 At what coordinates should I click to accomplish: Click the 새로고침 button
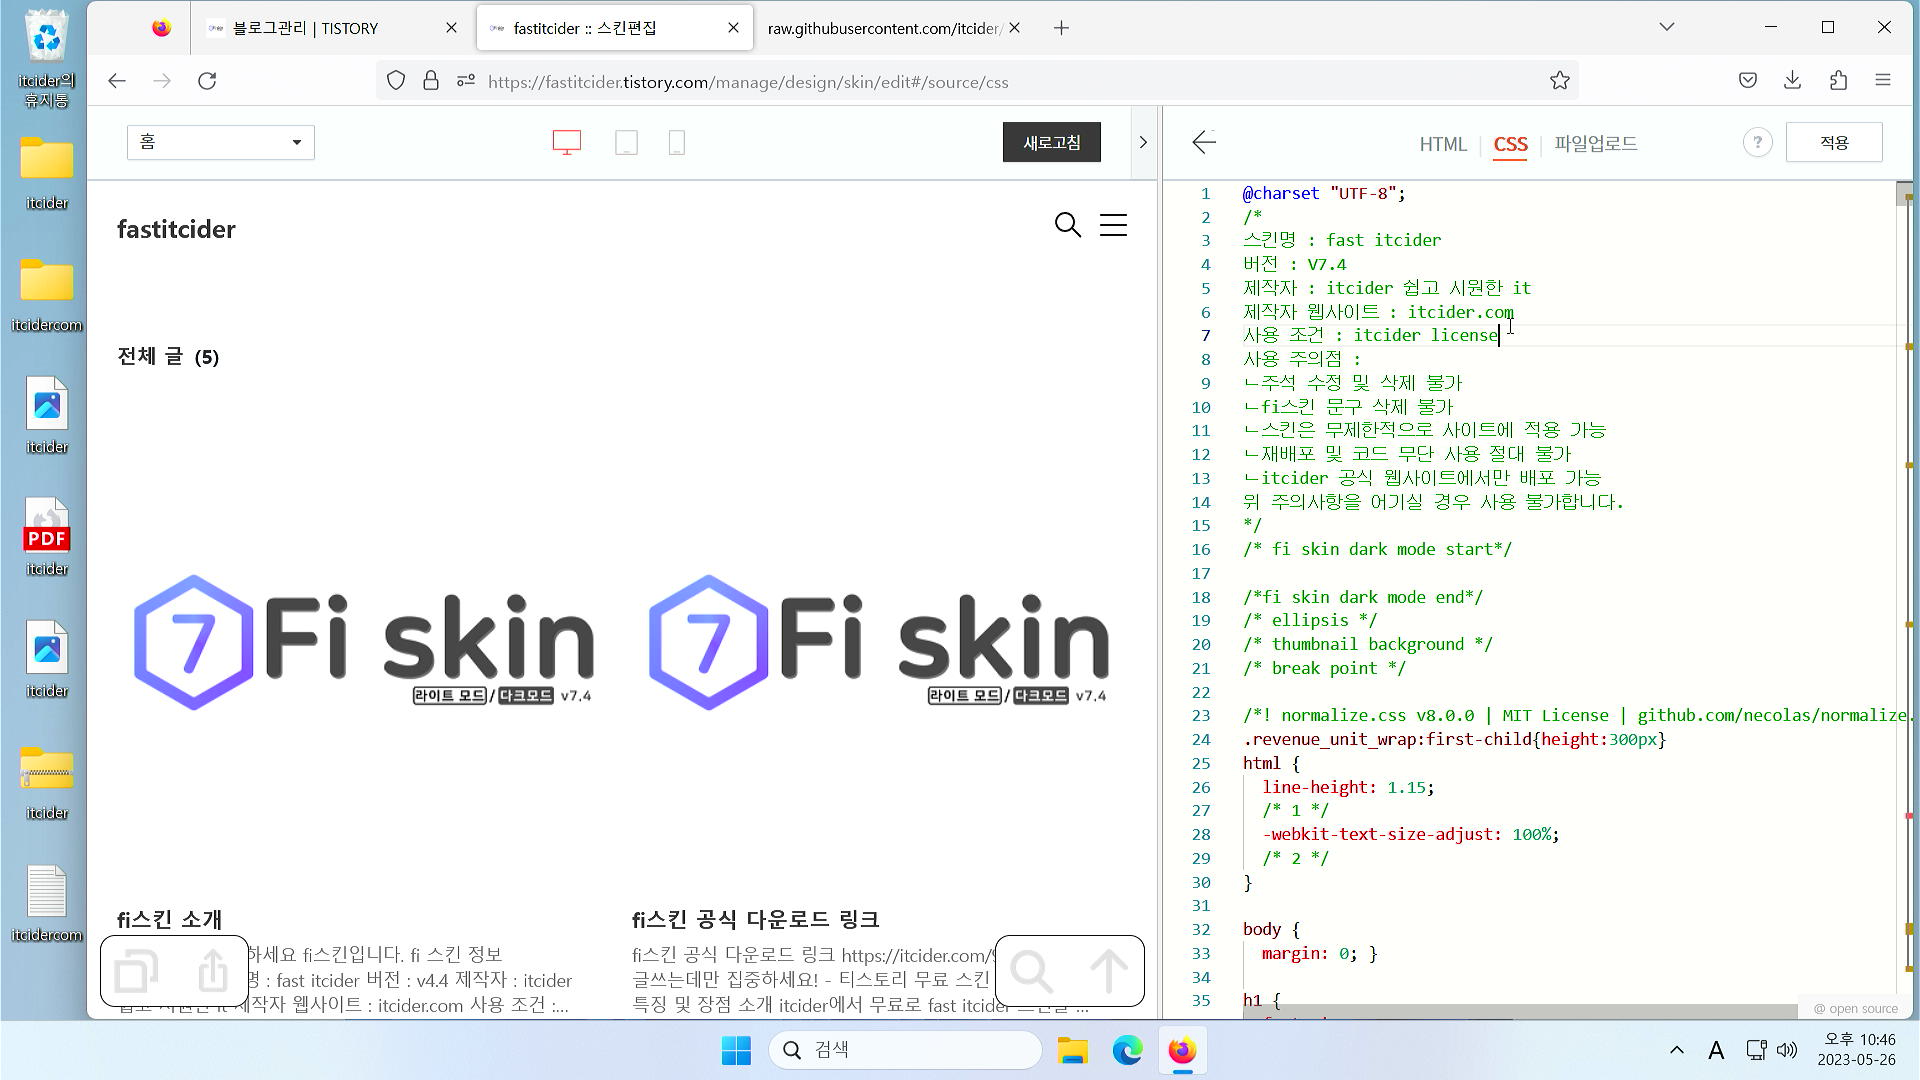pos(1052,142)
